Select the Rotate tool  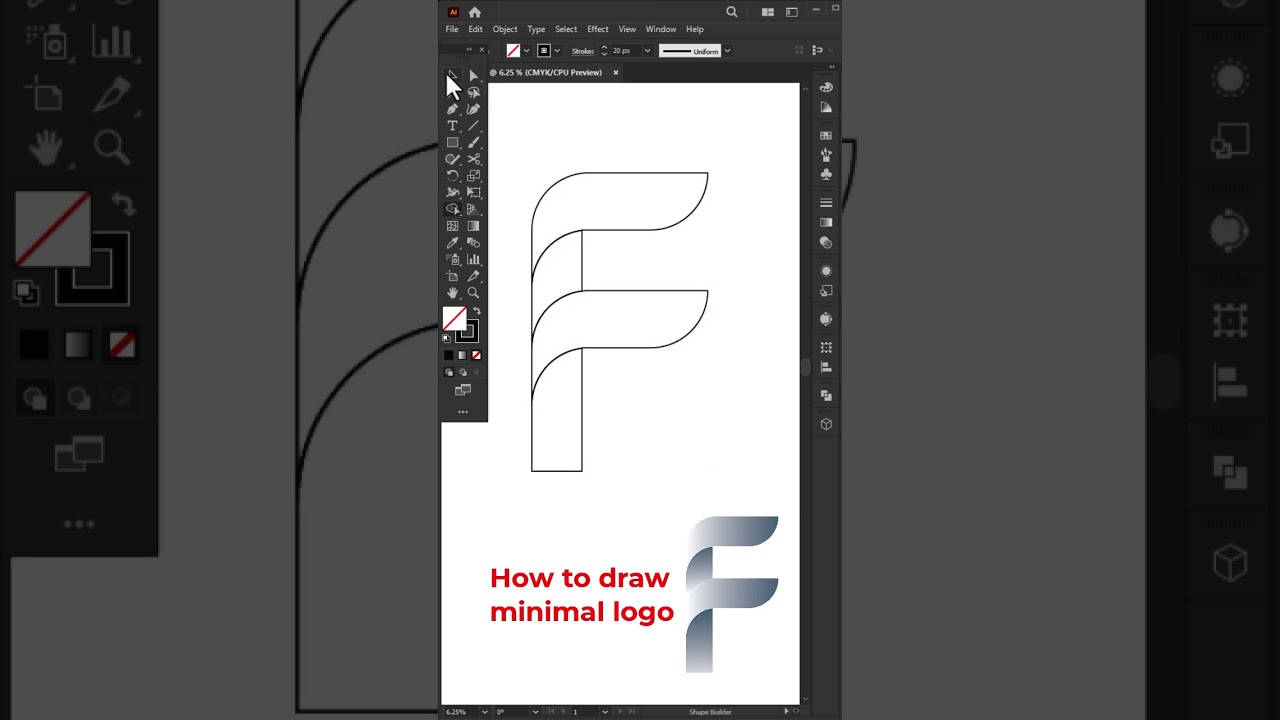pos(452,176)
